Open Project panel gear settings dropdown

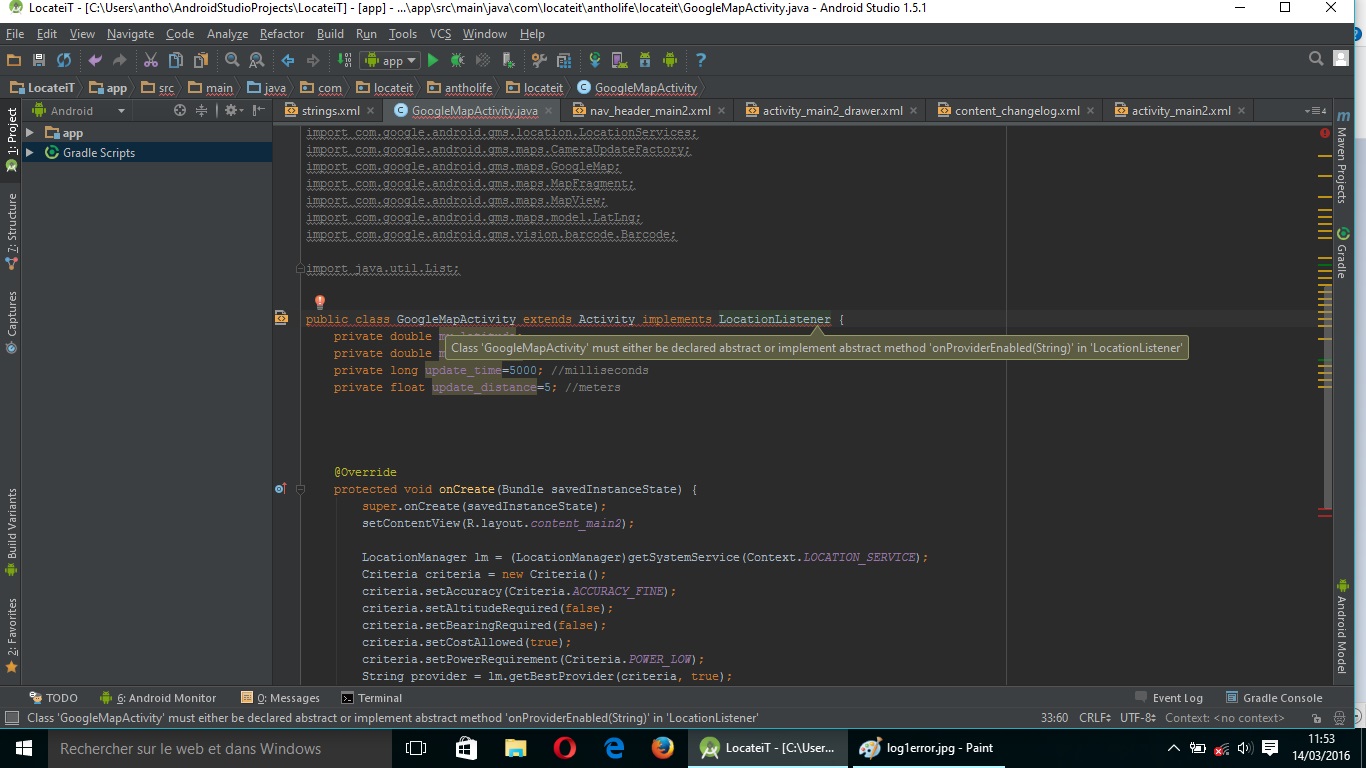[x=233, y=111]
